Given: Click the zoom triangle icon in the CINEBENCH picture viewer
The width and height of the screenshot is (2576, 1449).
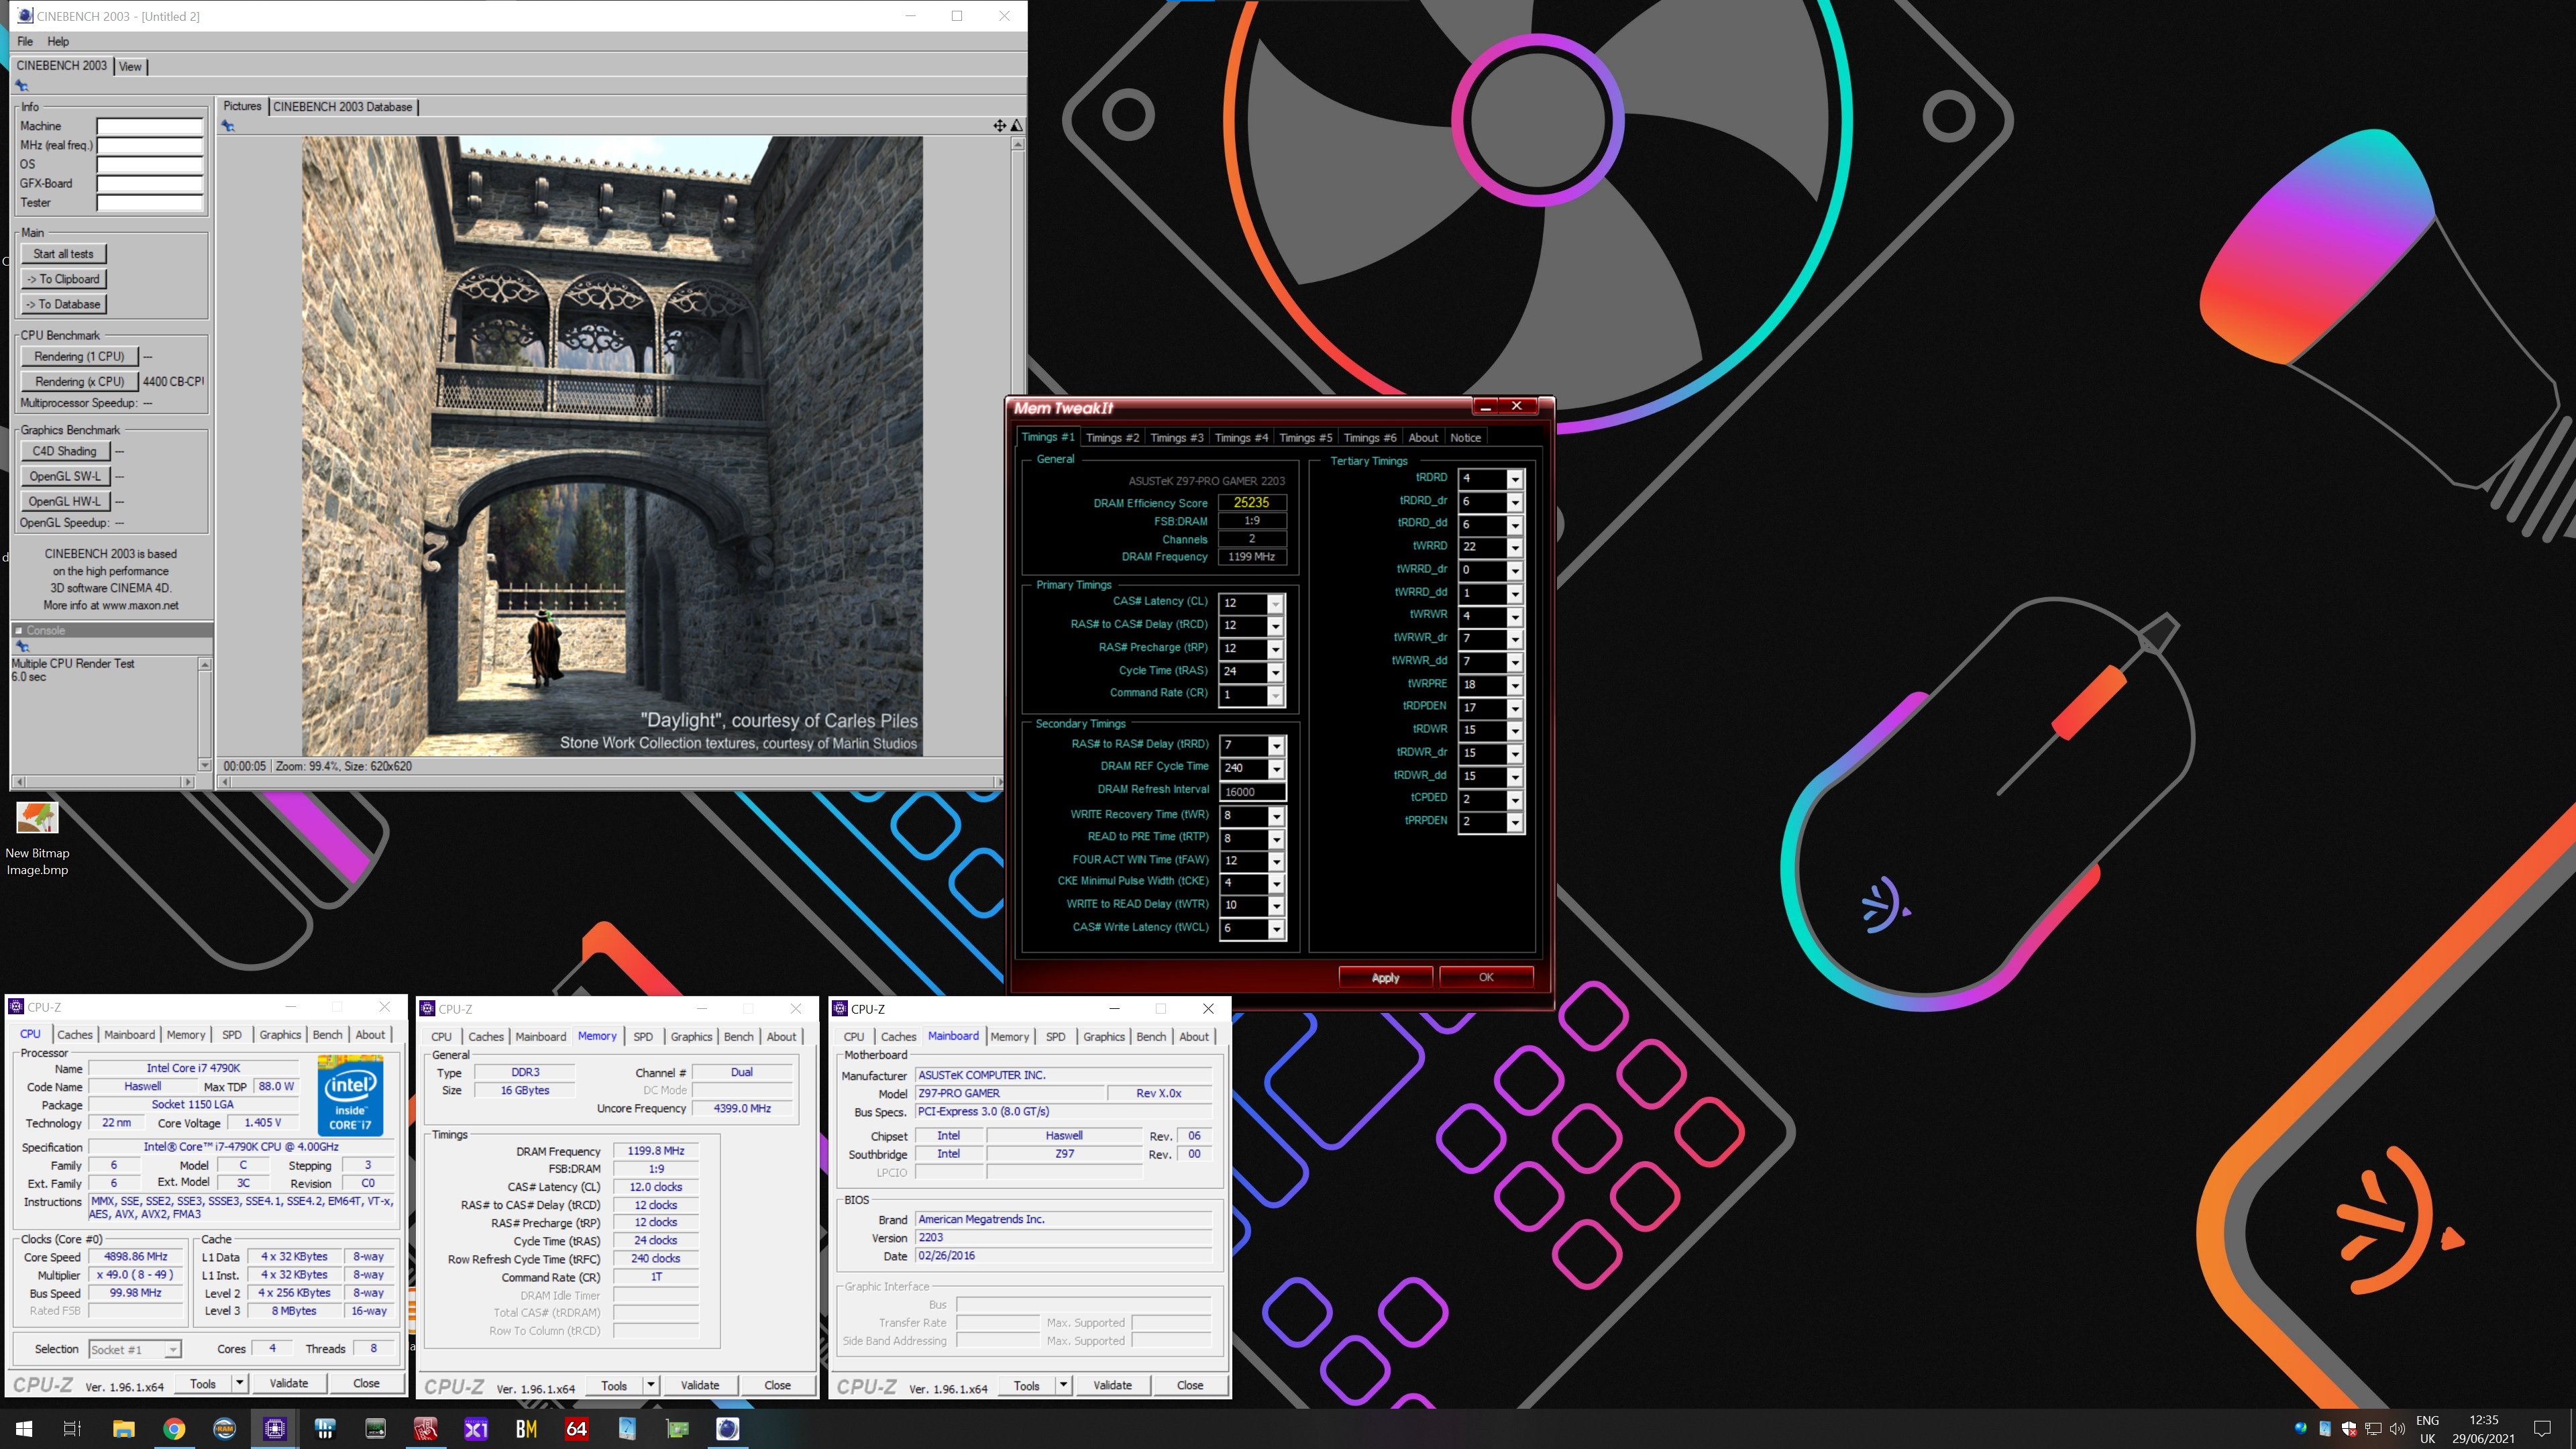Looking at the screenshot, I should pos(1016,125).
